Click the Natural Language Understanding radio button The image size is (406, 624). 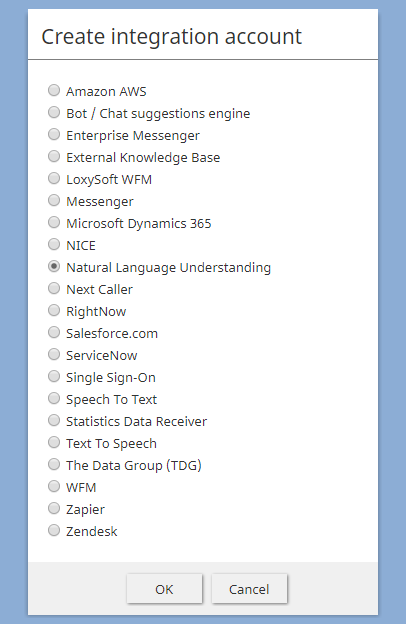tap(54, 266)
